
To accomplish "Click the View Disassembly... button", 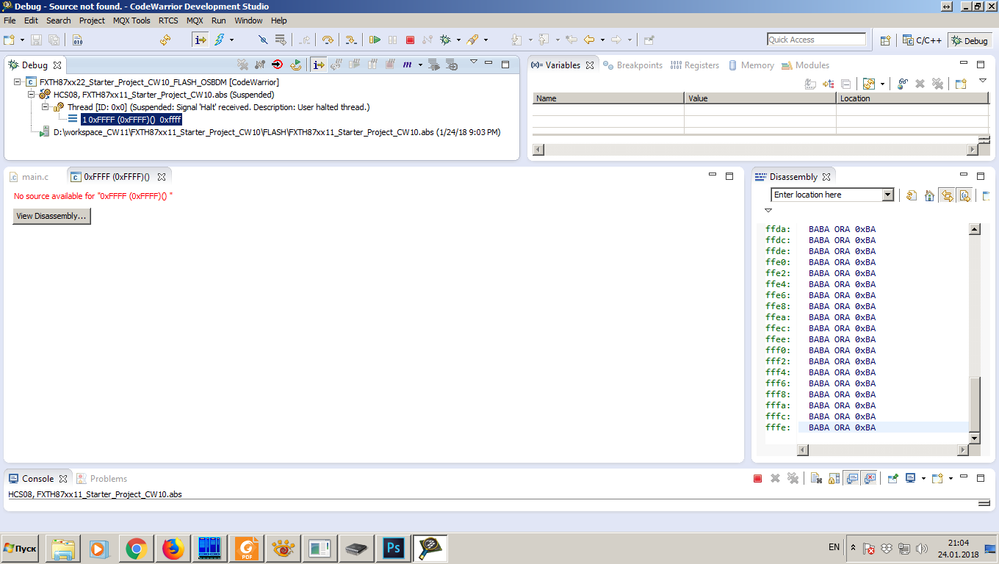I will [51, 216].
